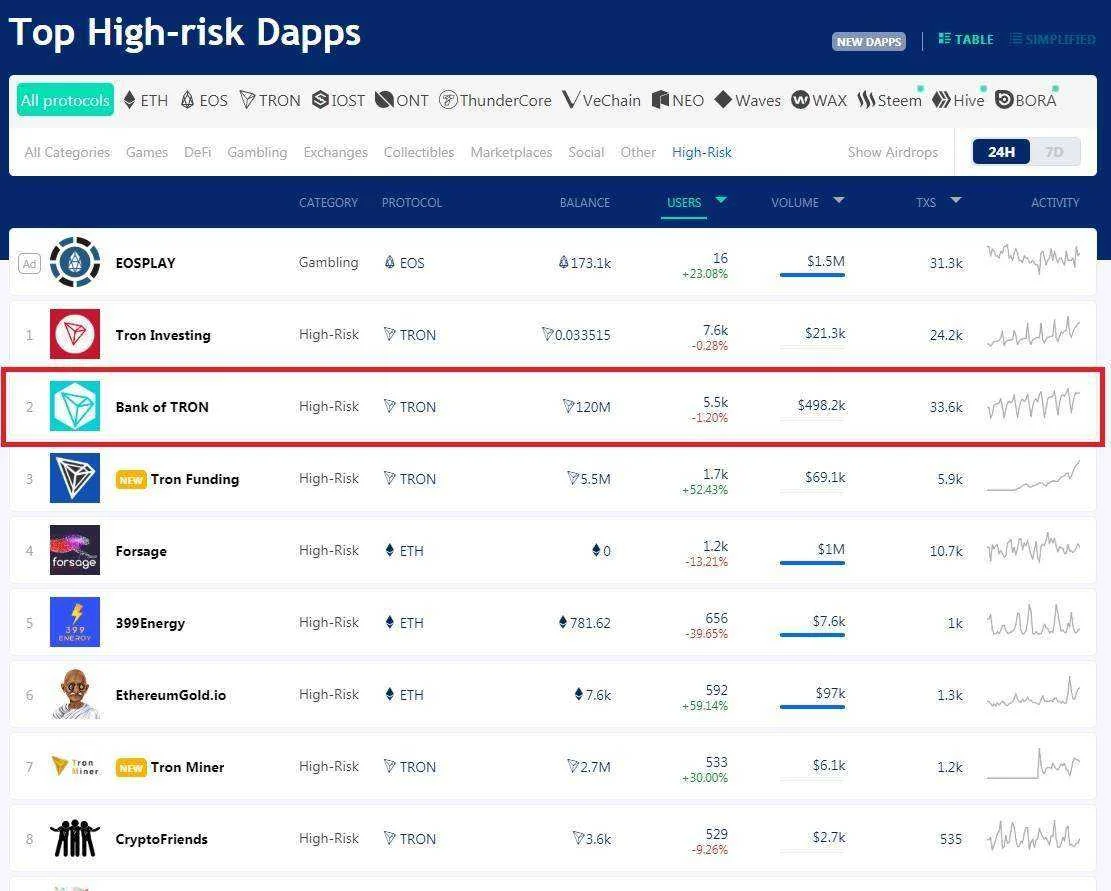Click the CryptoFriends silhouette logo
The image size is (1111, 891).
75,839
